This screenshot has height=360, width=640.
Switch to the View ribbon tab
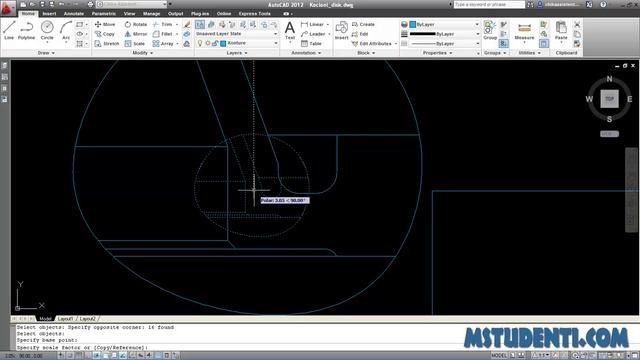tap(129, 13)
